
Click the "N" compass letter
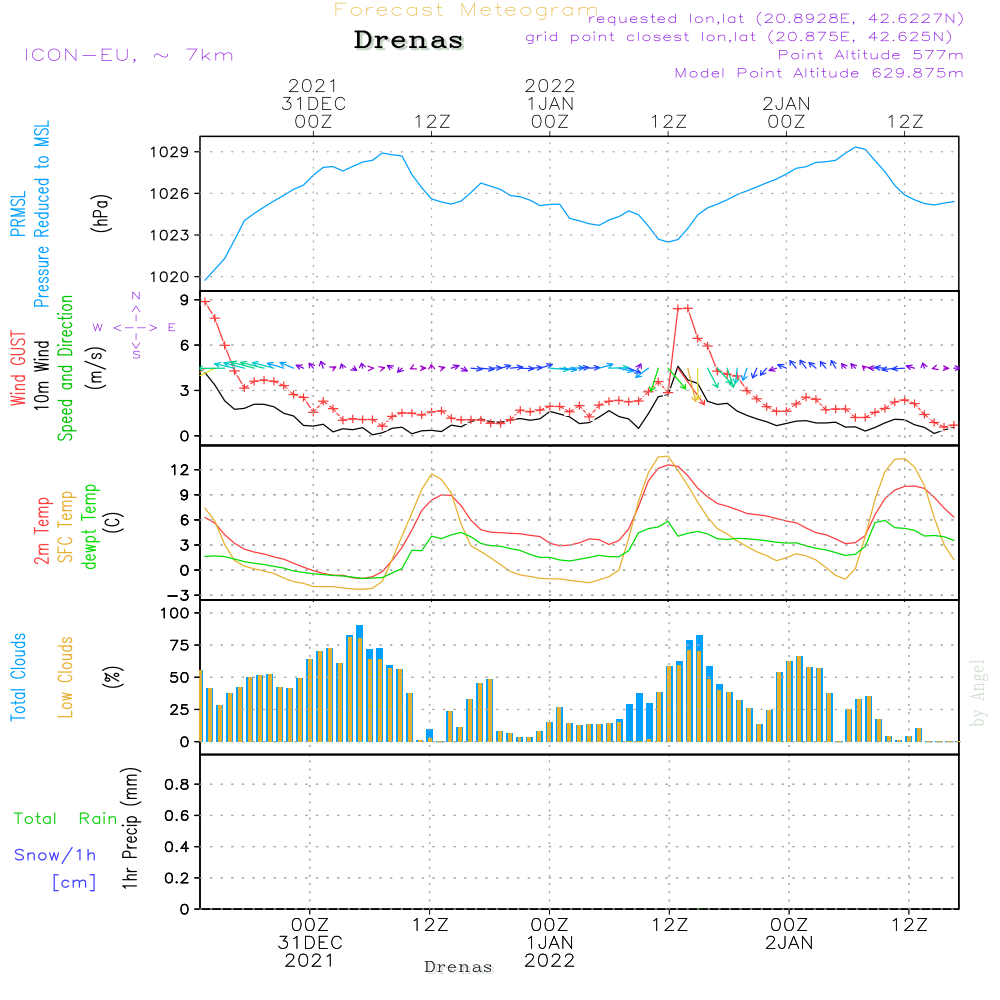[136, 296]
